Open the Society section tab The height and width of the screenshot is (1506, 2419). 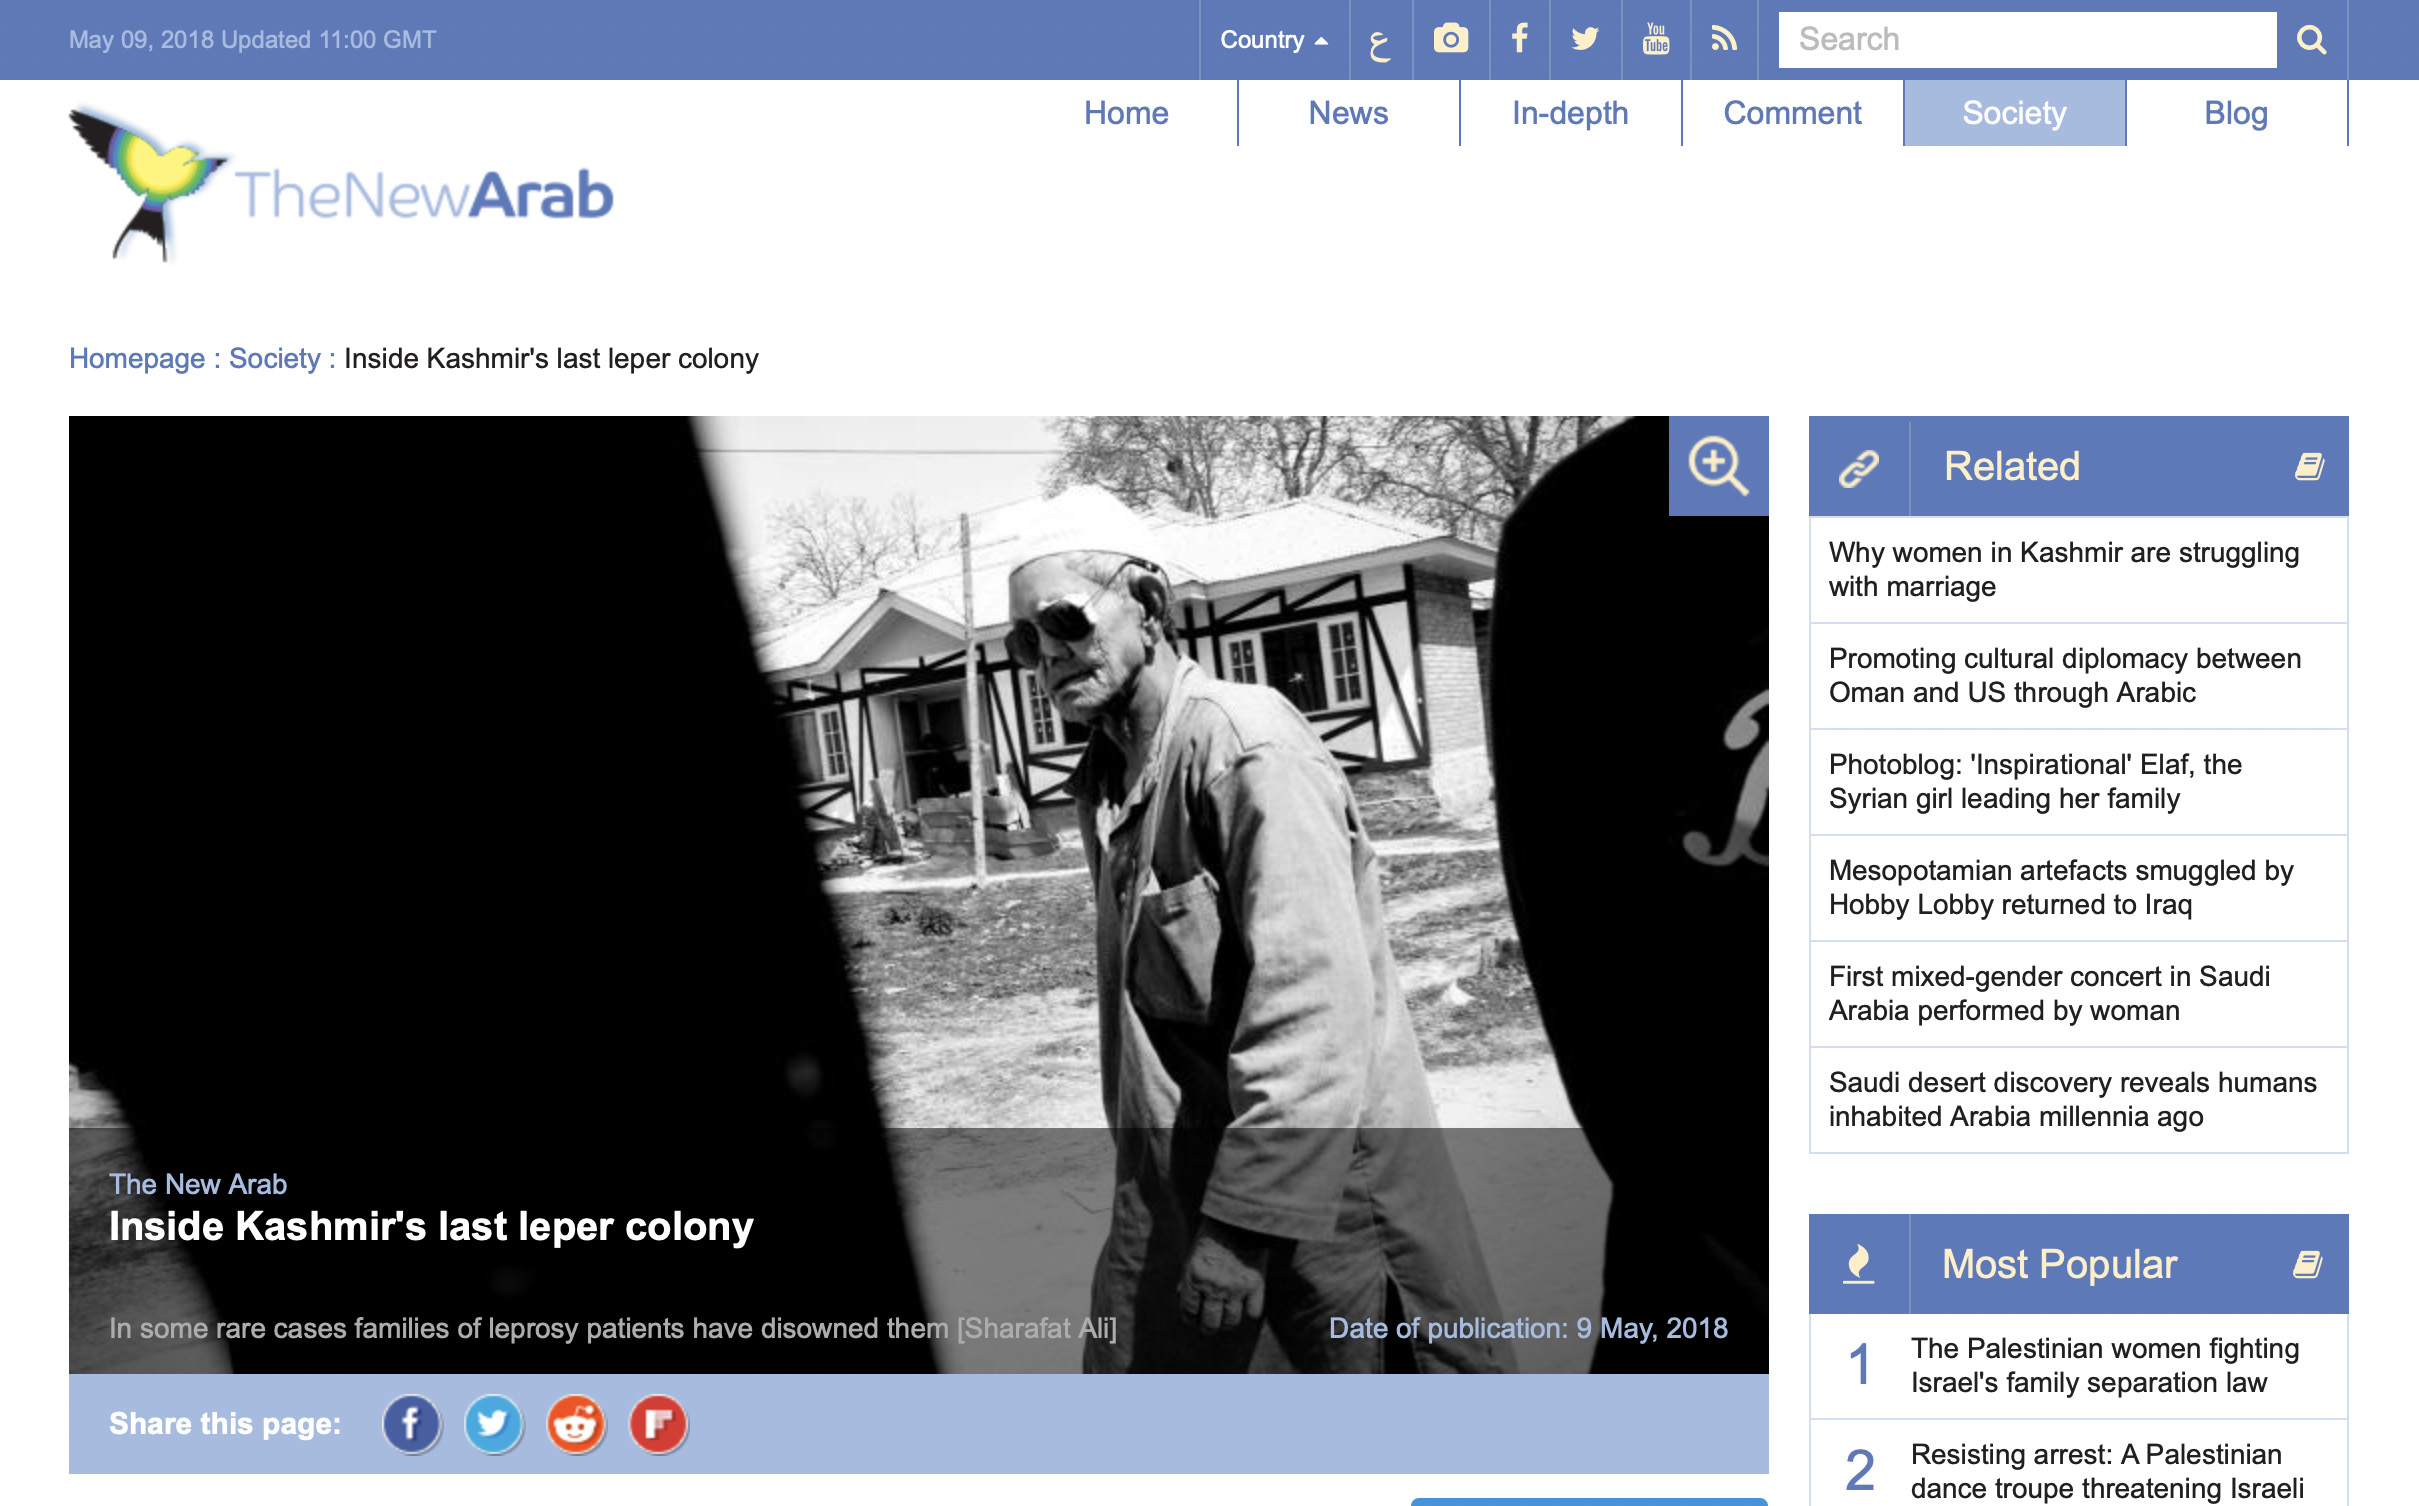coord(2014,113)
